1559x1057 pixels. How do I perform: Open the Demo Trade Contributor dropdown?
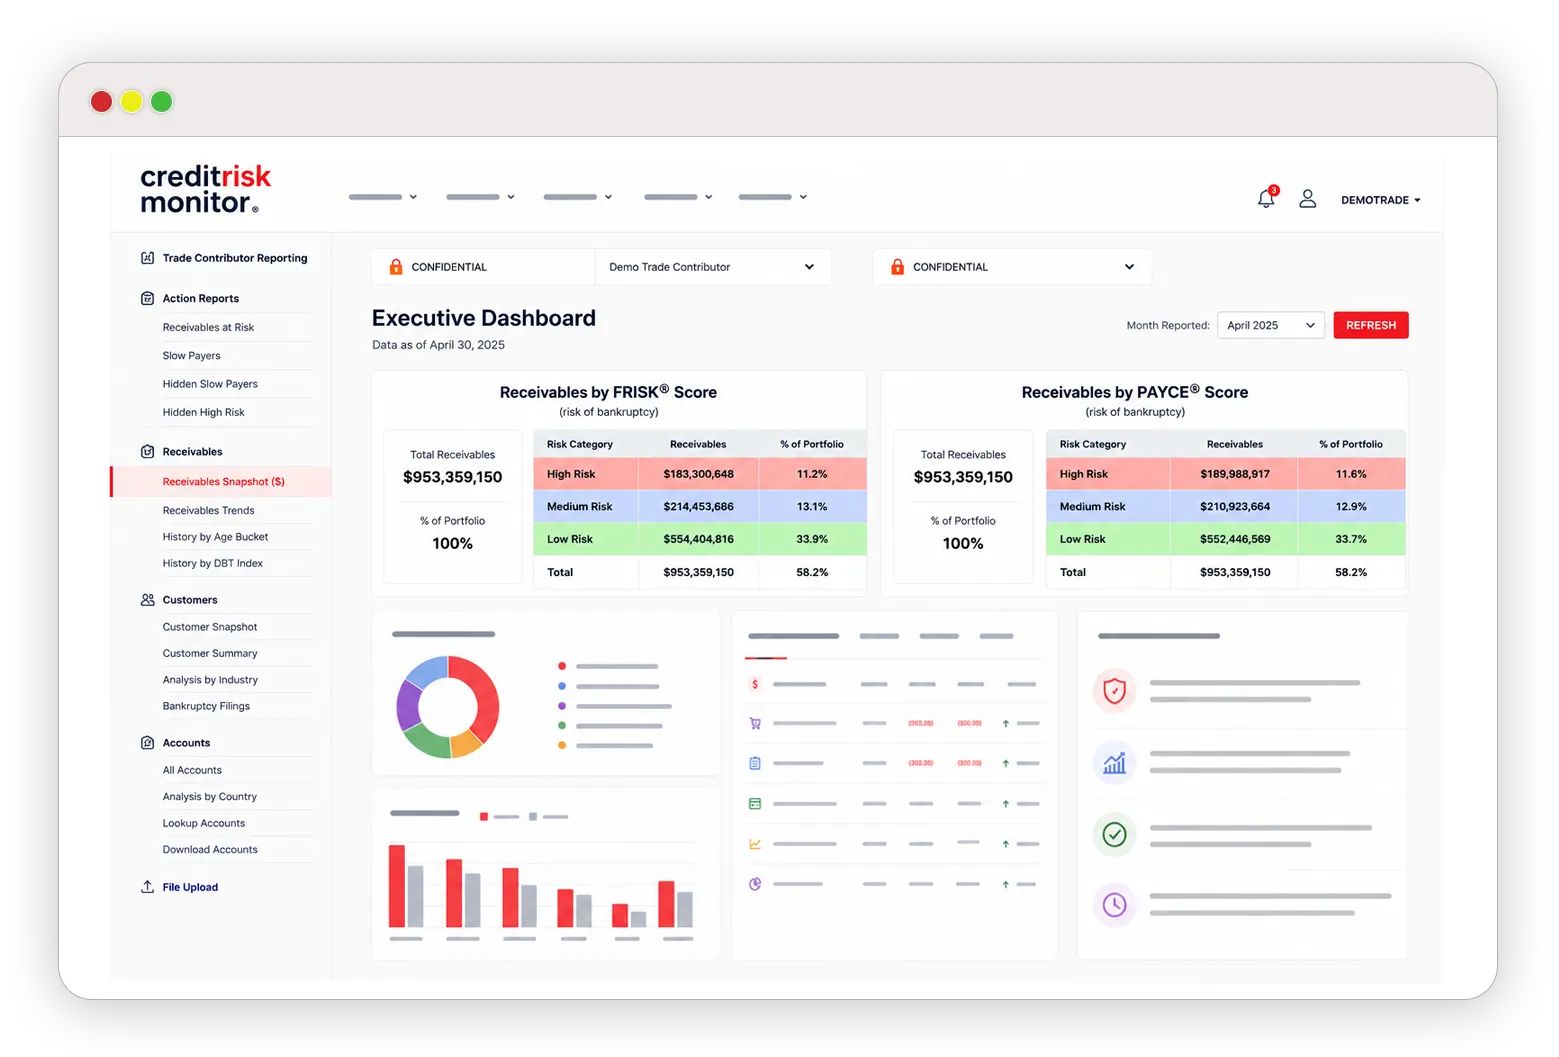click(x=712, y=267)
